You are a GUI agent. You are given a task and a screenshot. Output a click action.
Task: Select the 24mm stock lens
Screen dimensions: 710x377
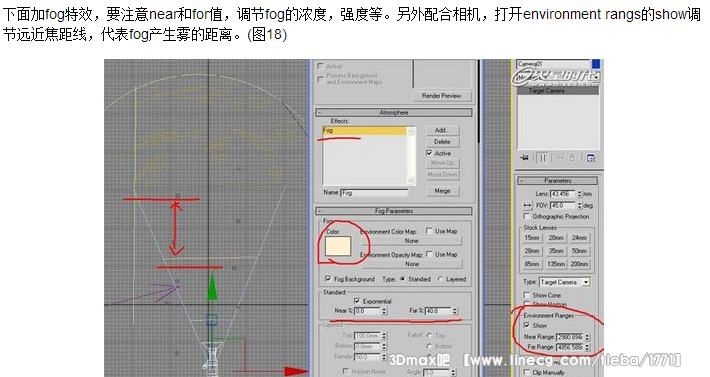[579, 238]
